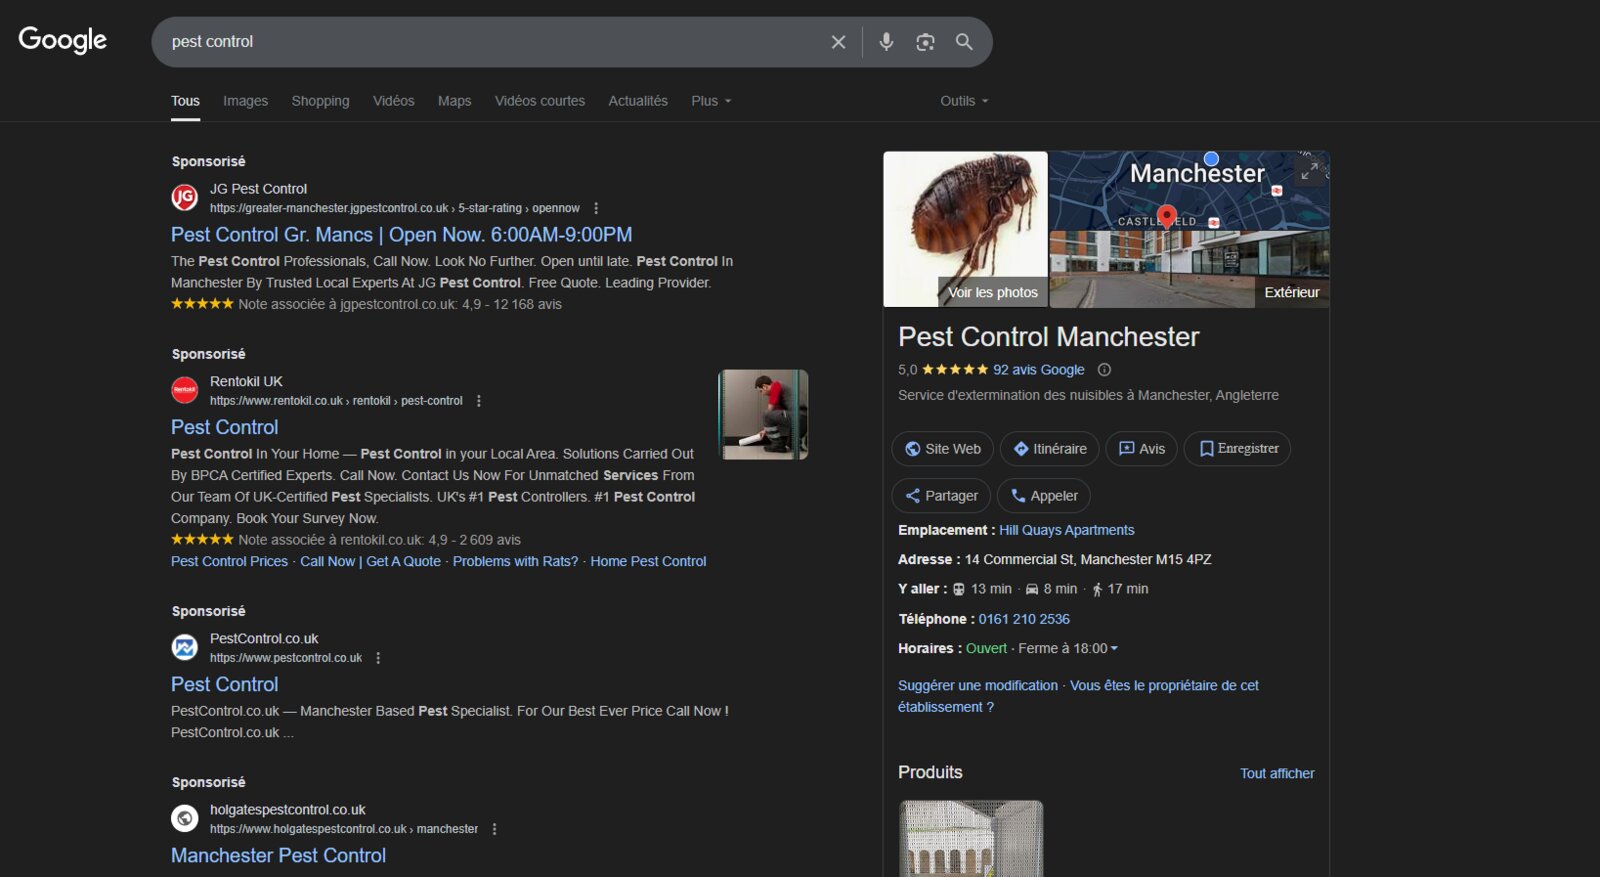Screen dimensions: 1600x877
Task: Click the Manchester map thumbnail
Action: pos(1189,191)
